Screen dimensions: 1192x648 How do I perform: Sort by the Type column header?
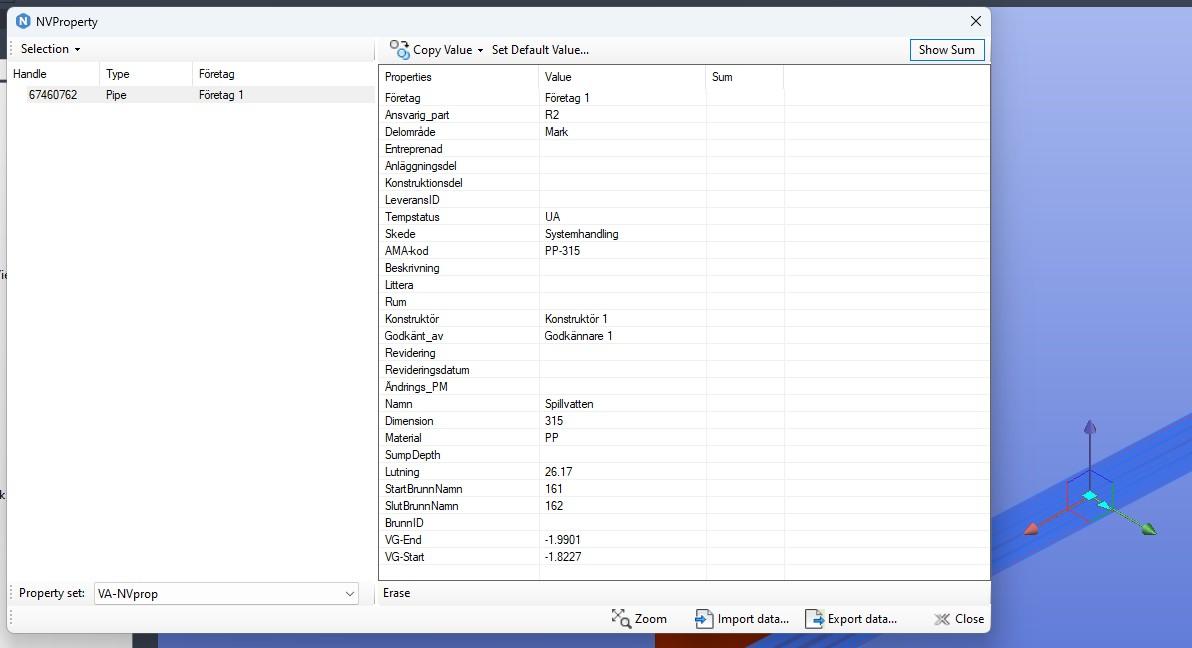(145, 74)
